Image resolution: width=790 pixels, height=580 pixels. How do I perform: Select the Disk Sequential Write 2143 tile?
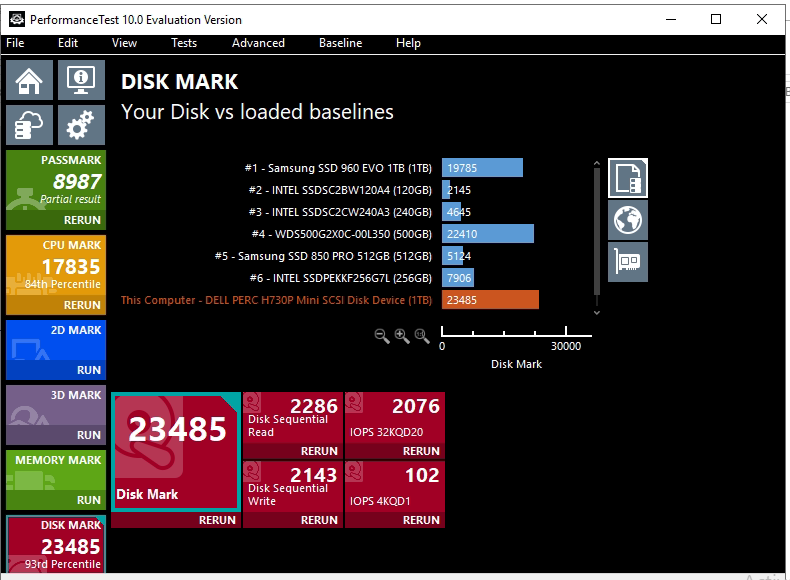tap(293, 487)
